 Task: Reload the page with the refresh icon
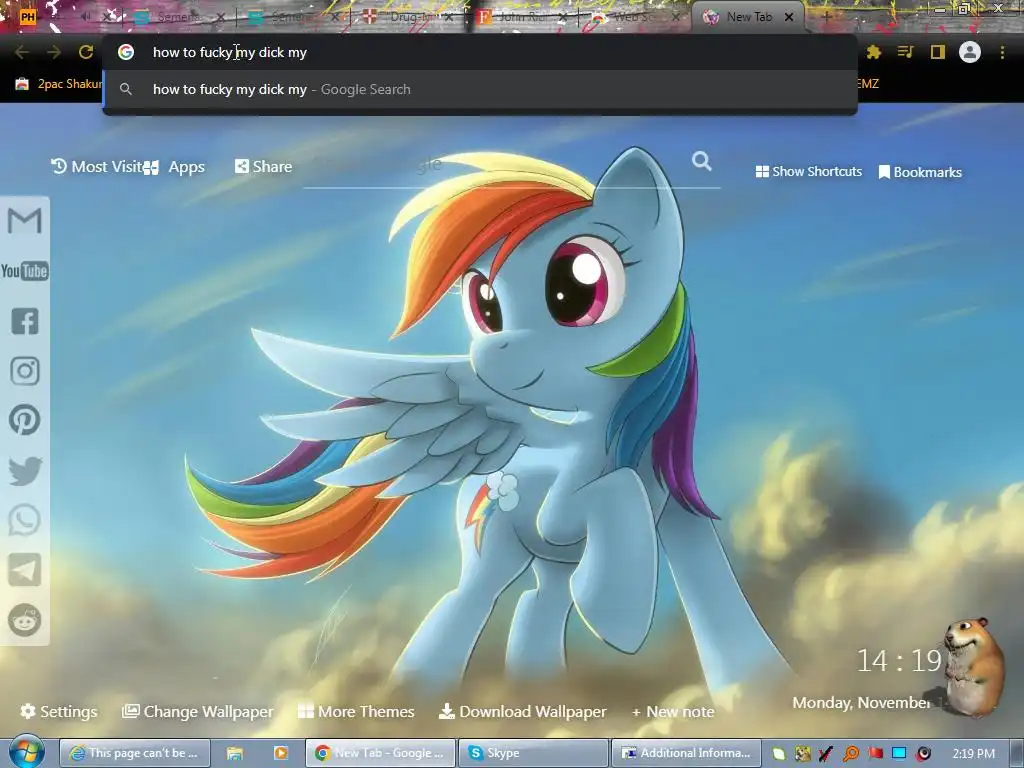tap(86, 52)
